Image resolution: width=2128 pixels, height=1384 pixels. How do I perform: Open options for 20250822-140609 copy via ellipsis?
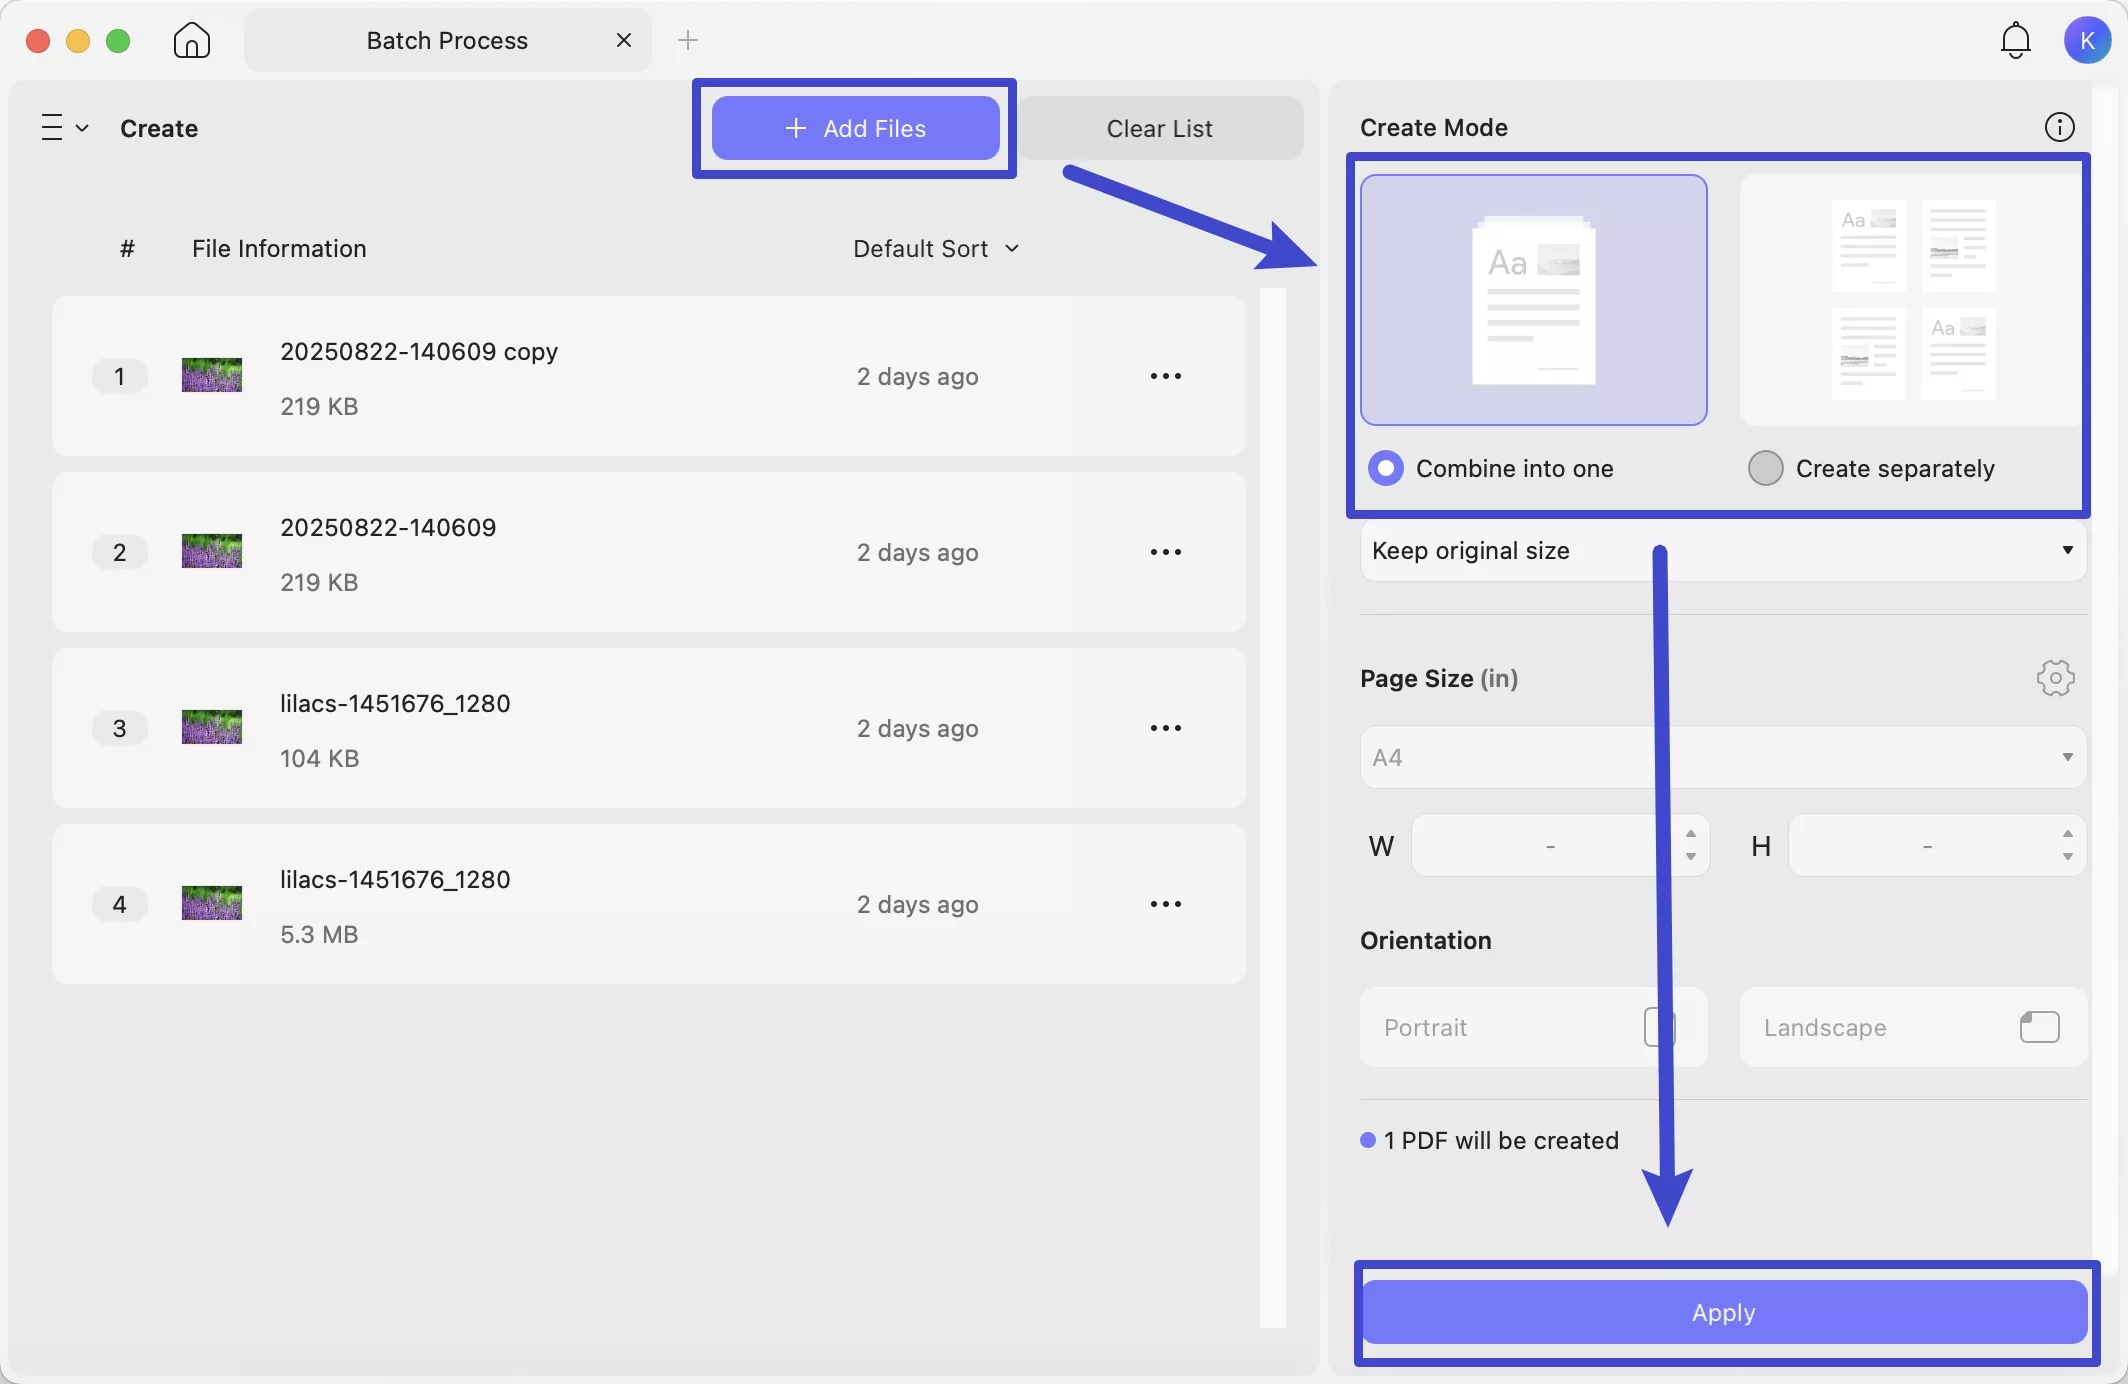pos(1166,375)
